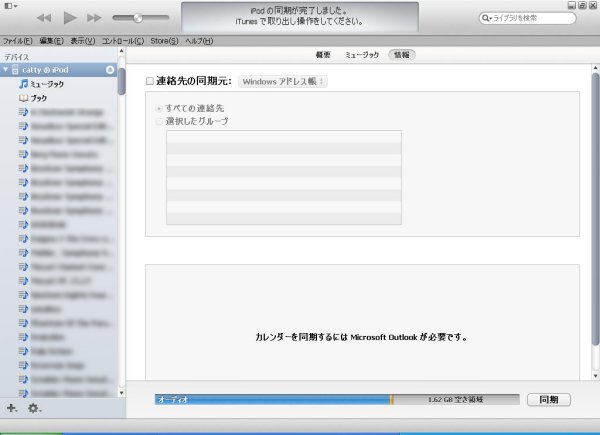Select the catty の iPod device row

point(59,70)
